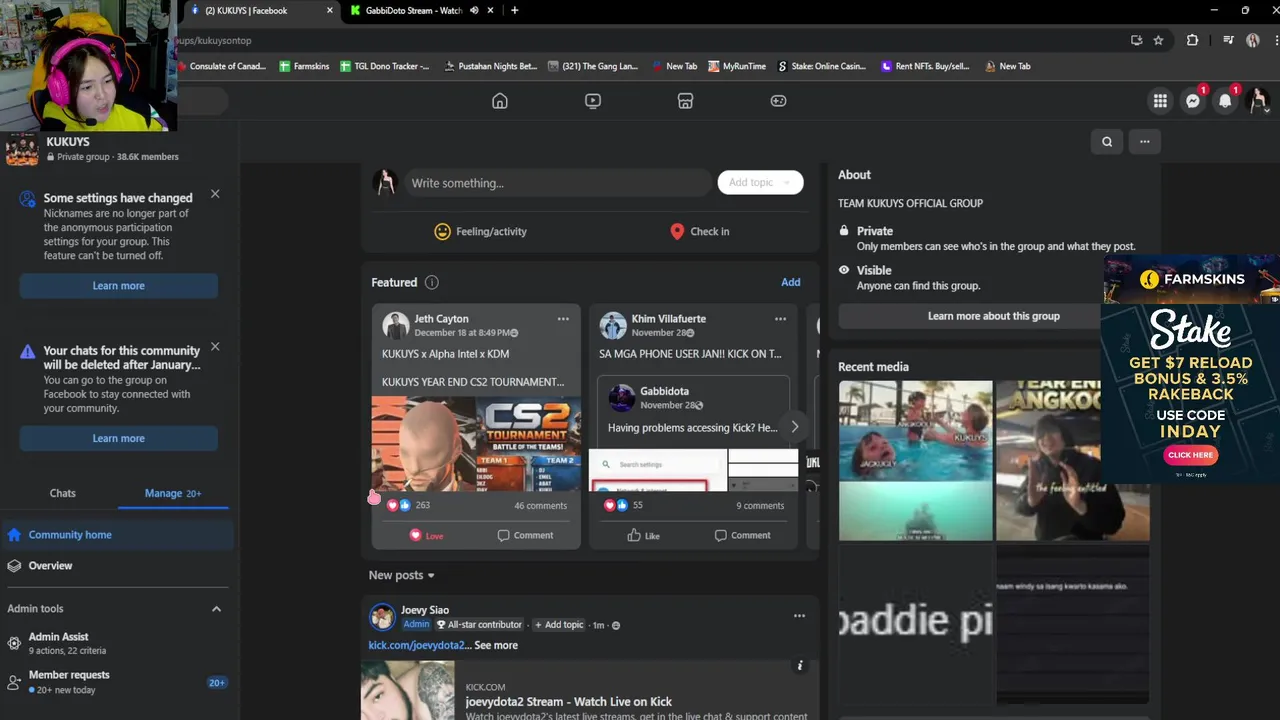This screenshot has height=720, width=1280.
Task: Expand 'See more' on Joevy Siao post
Action: click(x=496, y=645)
